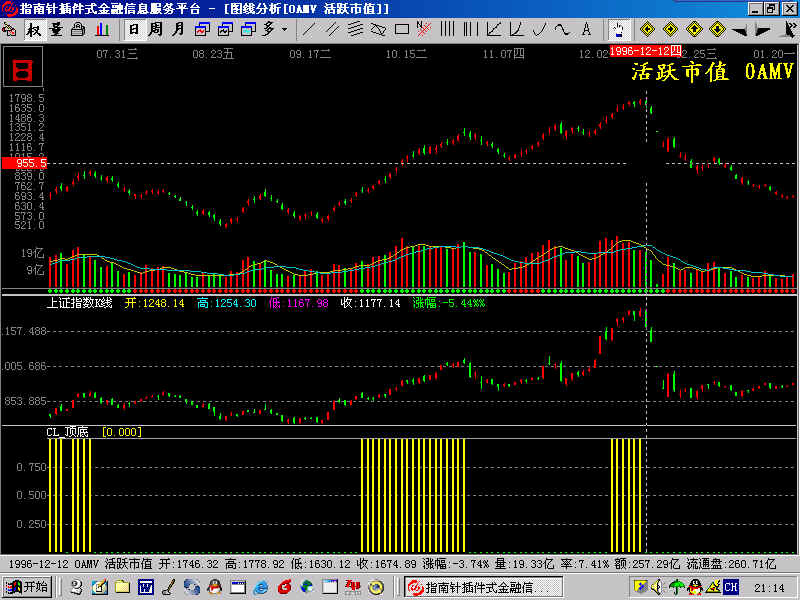The image size is (800, 600).
Task: Click 额:257.29亿 in status bar
Action: (x=647, y=564)
